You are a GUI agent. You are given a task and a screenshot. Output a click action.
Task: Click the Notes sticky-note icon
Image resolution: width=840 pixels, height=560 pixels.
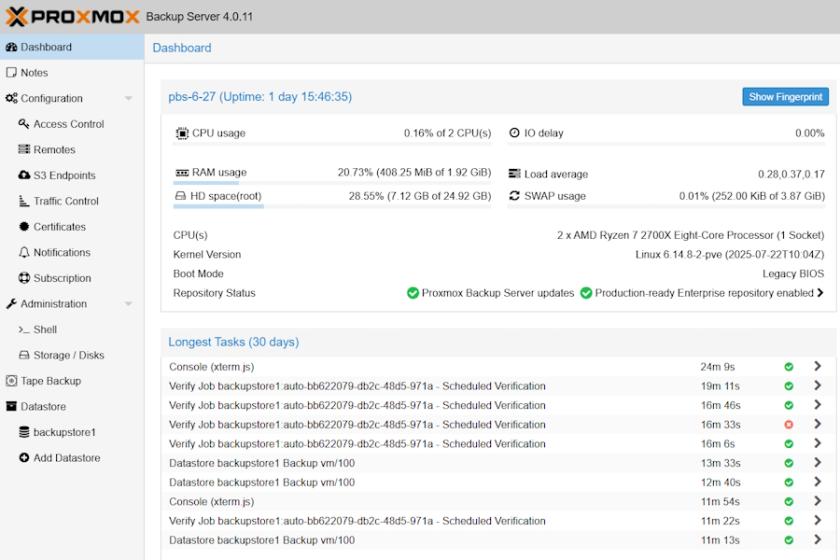[x=11, y=72]
